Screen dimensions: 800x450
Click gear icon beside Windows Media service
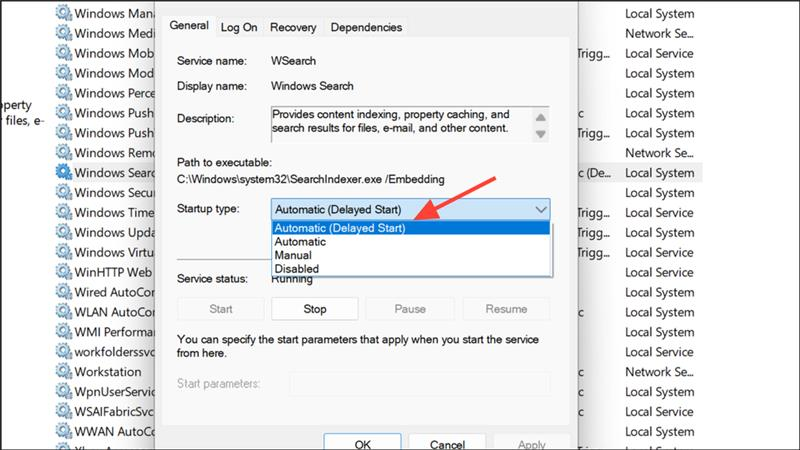(64, 33)
